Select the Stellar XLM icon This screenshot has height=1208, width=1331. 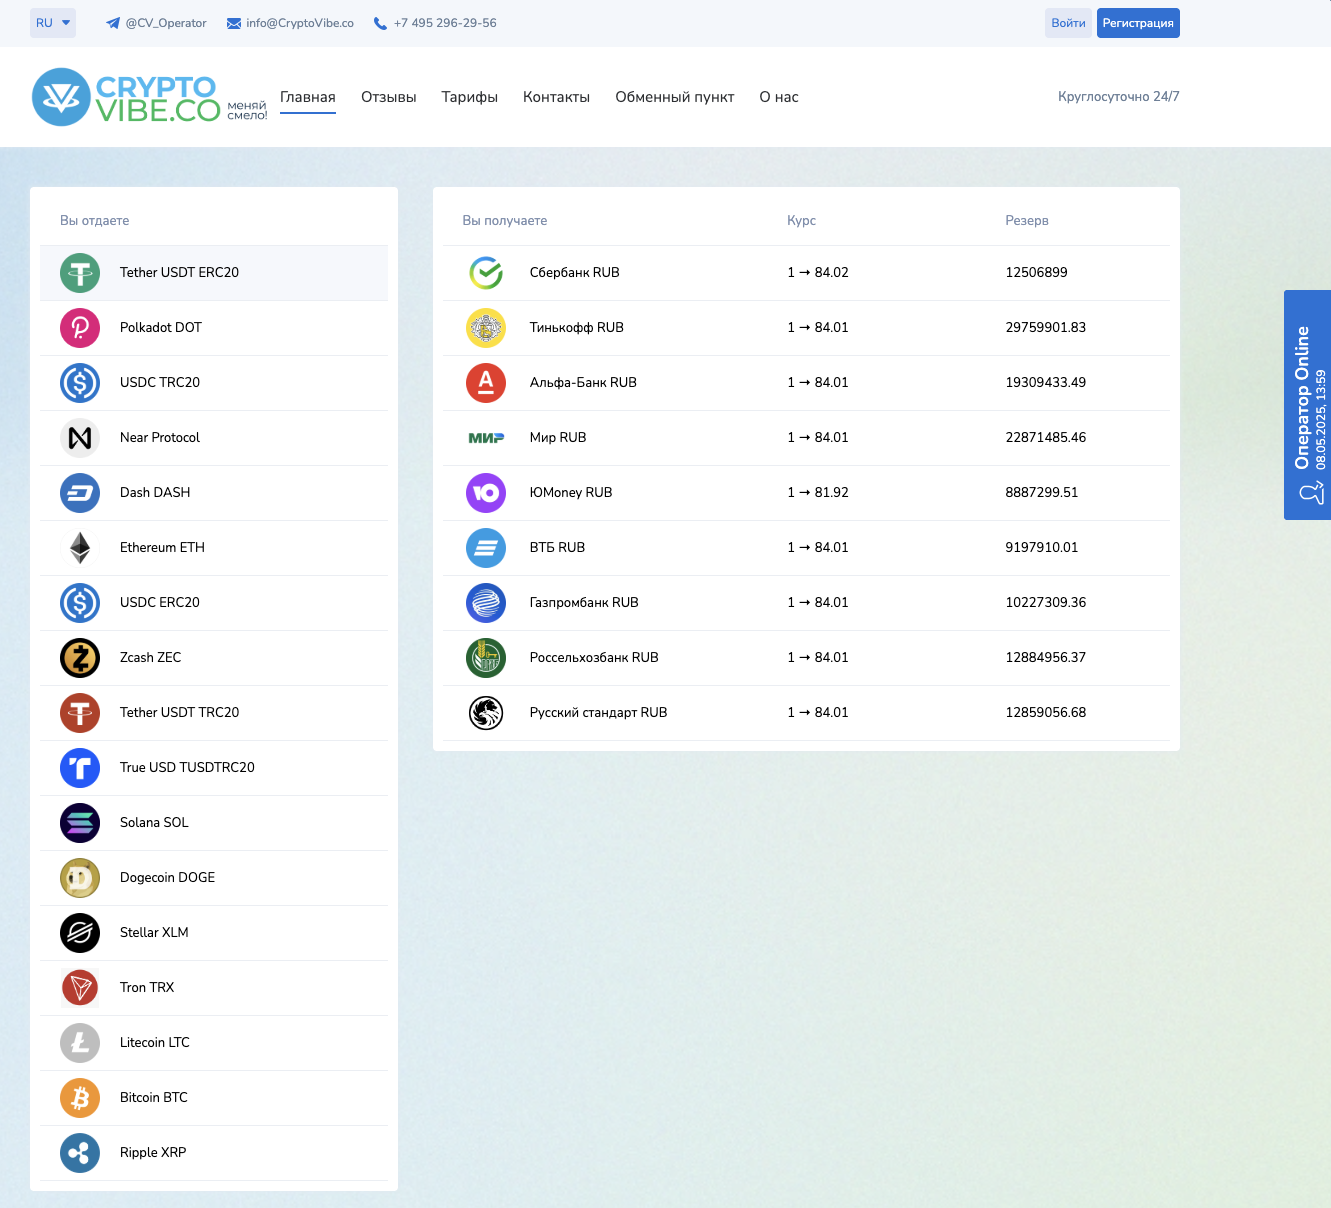[80, 933]
